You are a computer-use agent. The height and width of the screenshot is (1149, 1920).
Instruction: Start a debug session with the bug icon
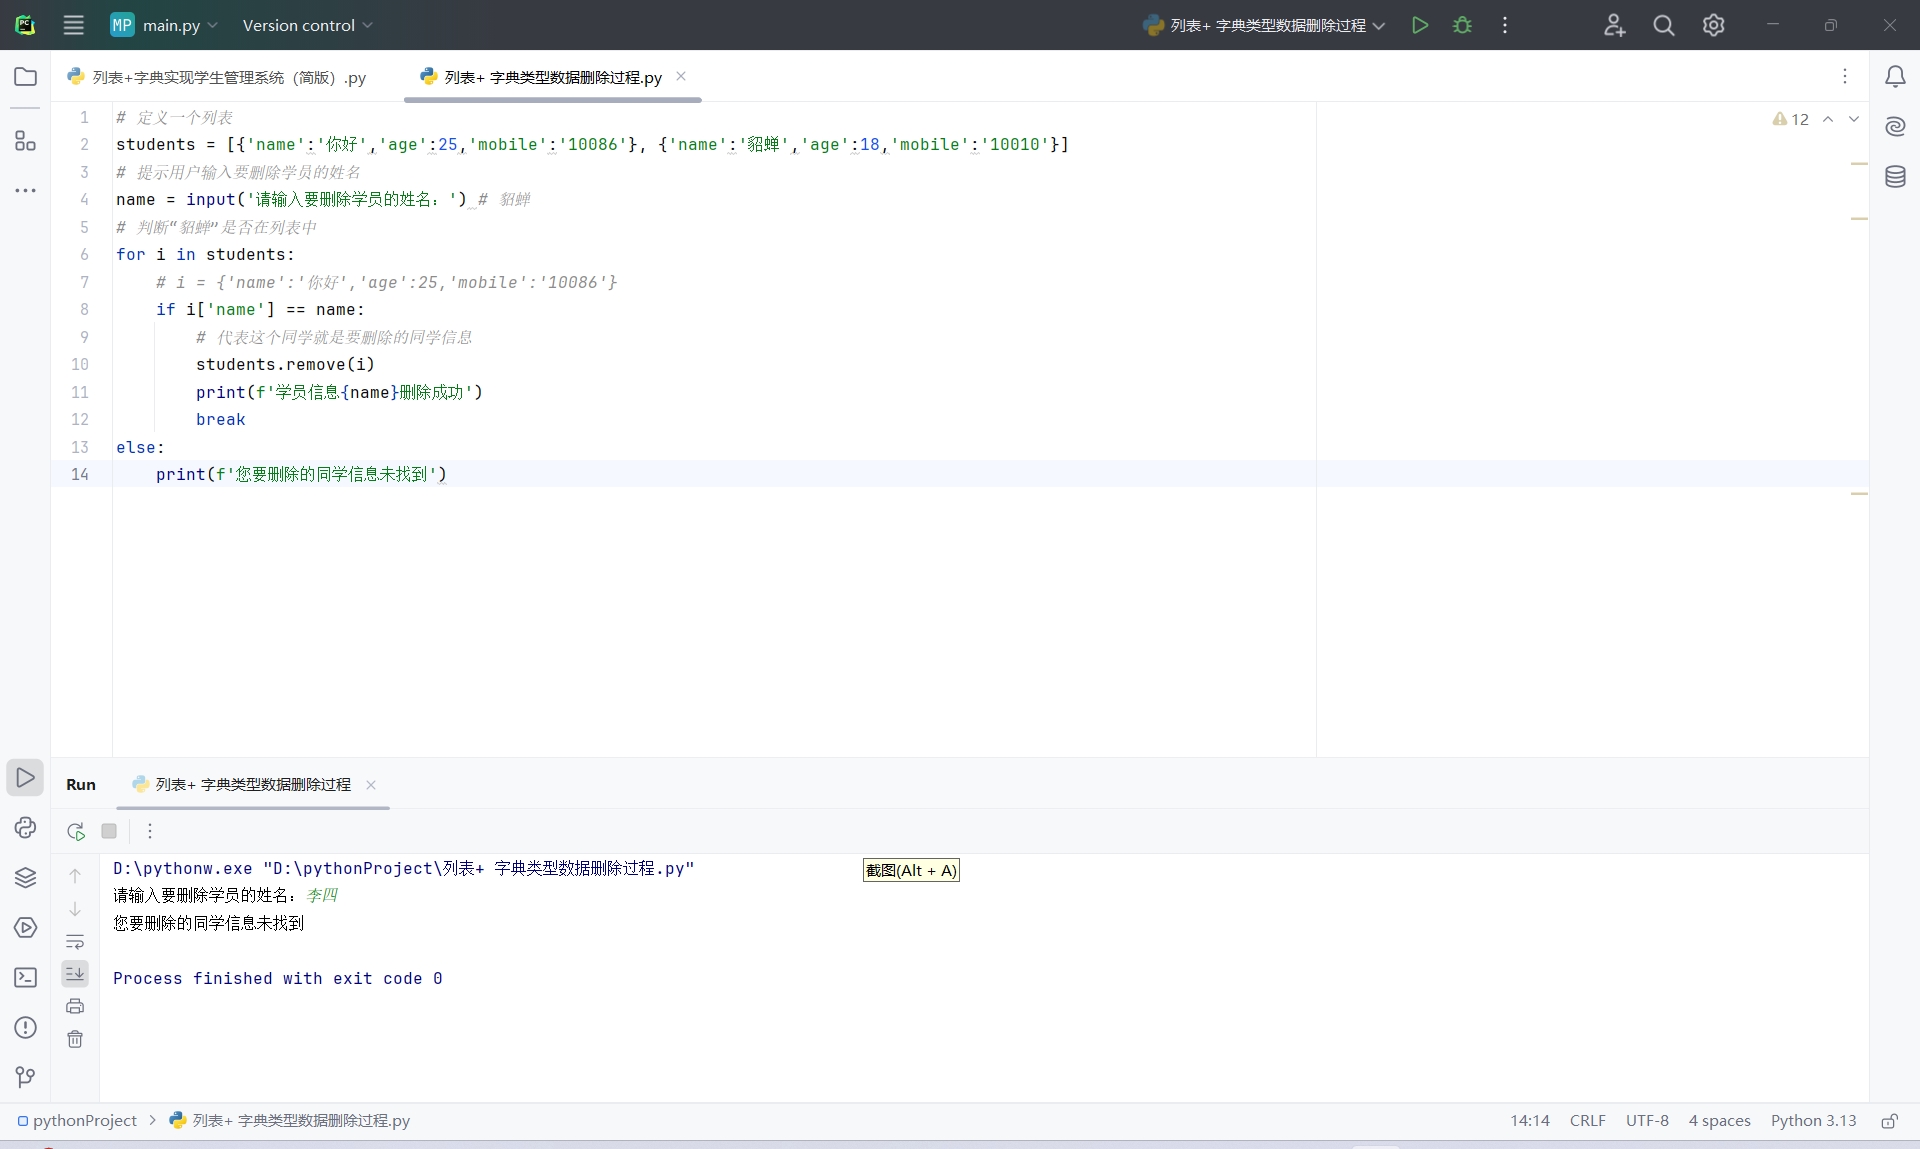click(x=1462, y=25)
